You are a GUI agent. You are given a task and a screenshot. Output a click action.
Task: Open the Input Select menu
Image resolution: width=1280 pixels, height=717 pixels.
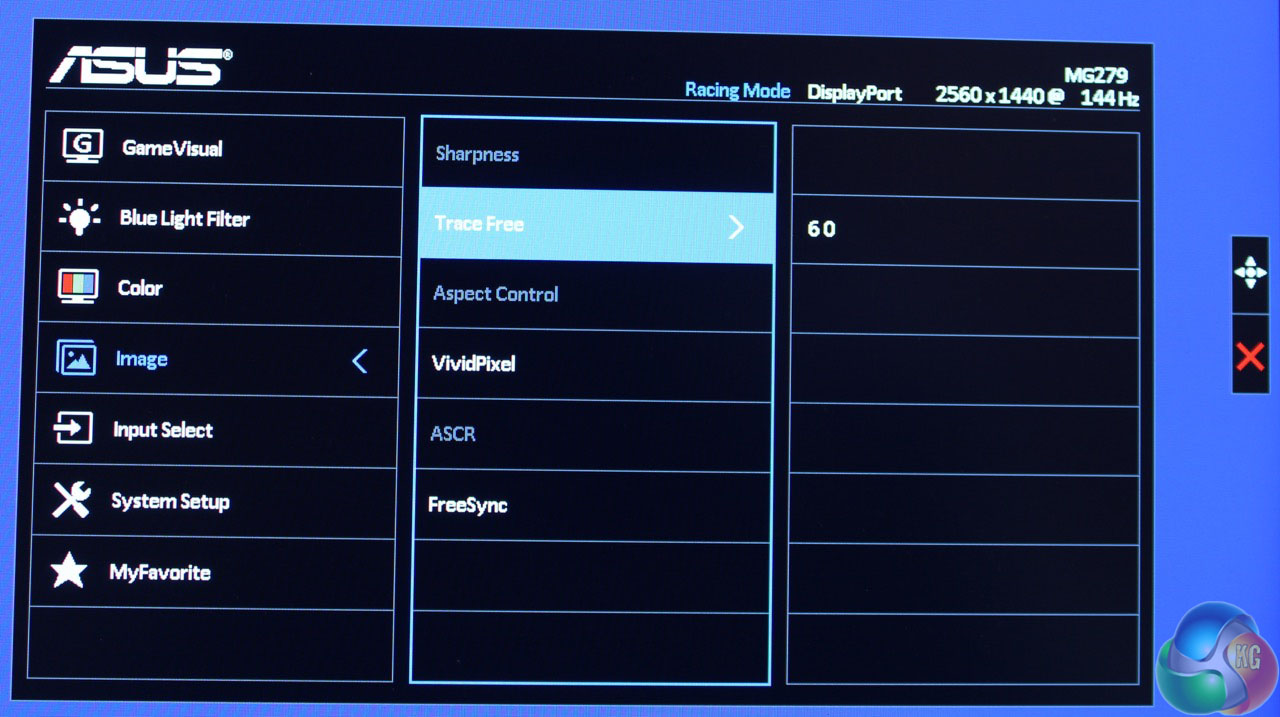(x=215, y=432)
